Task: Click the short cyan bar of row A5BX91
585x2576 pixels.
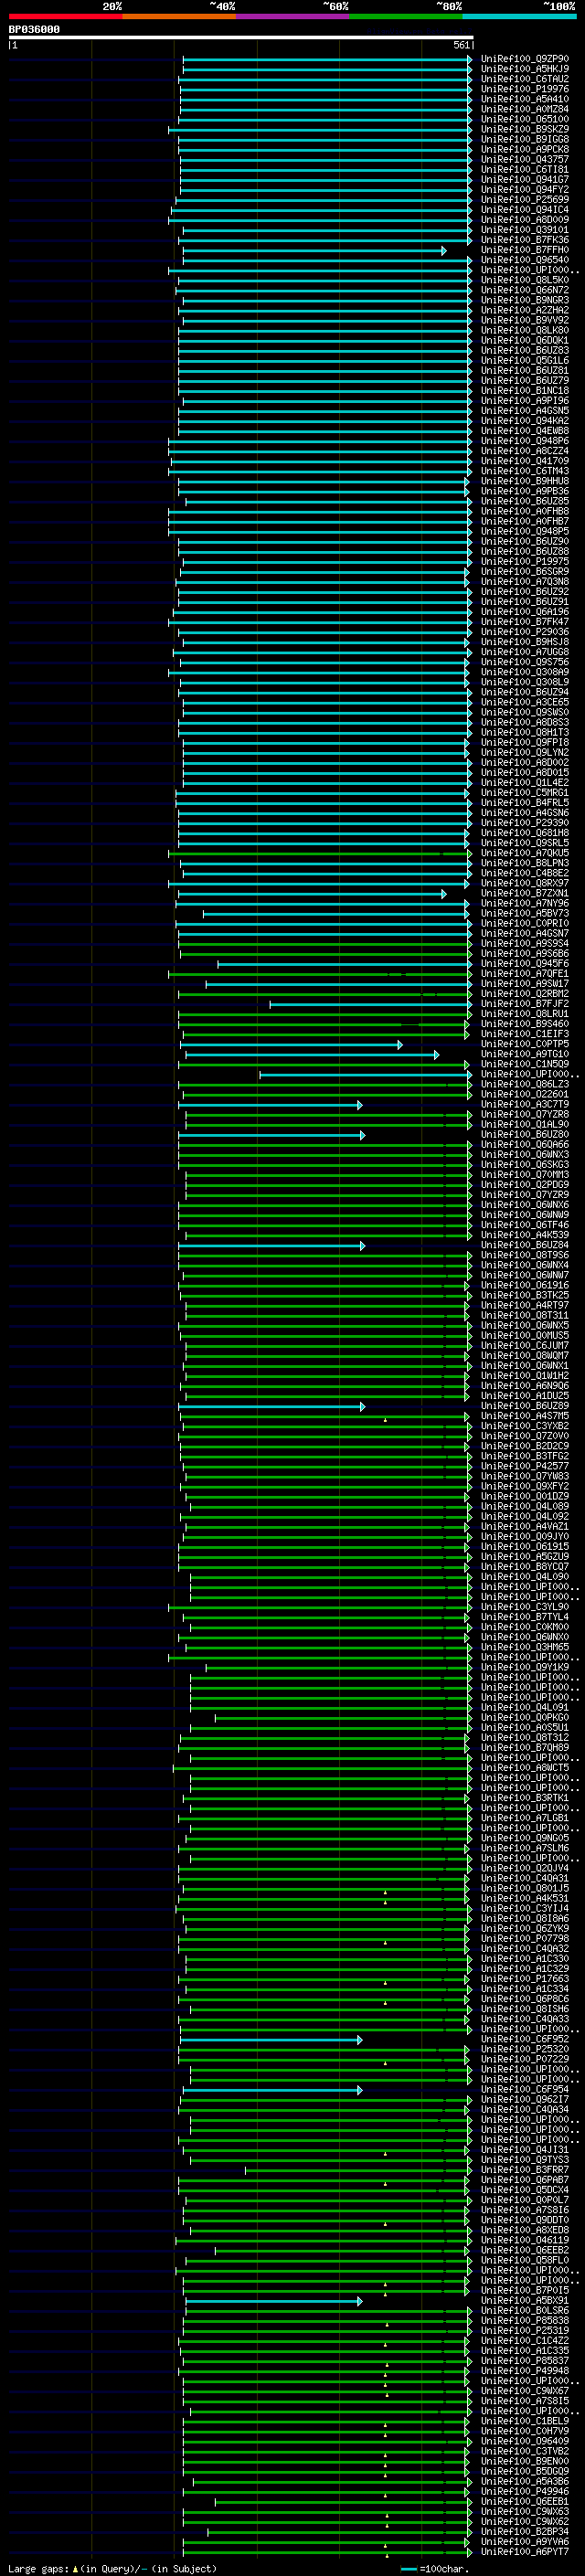Action: coord(274,2301)
